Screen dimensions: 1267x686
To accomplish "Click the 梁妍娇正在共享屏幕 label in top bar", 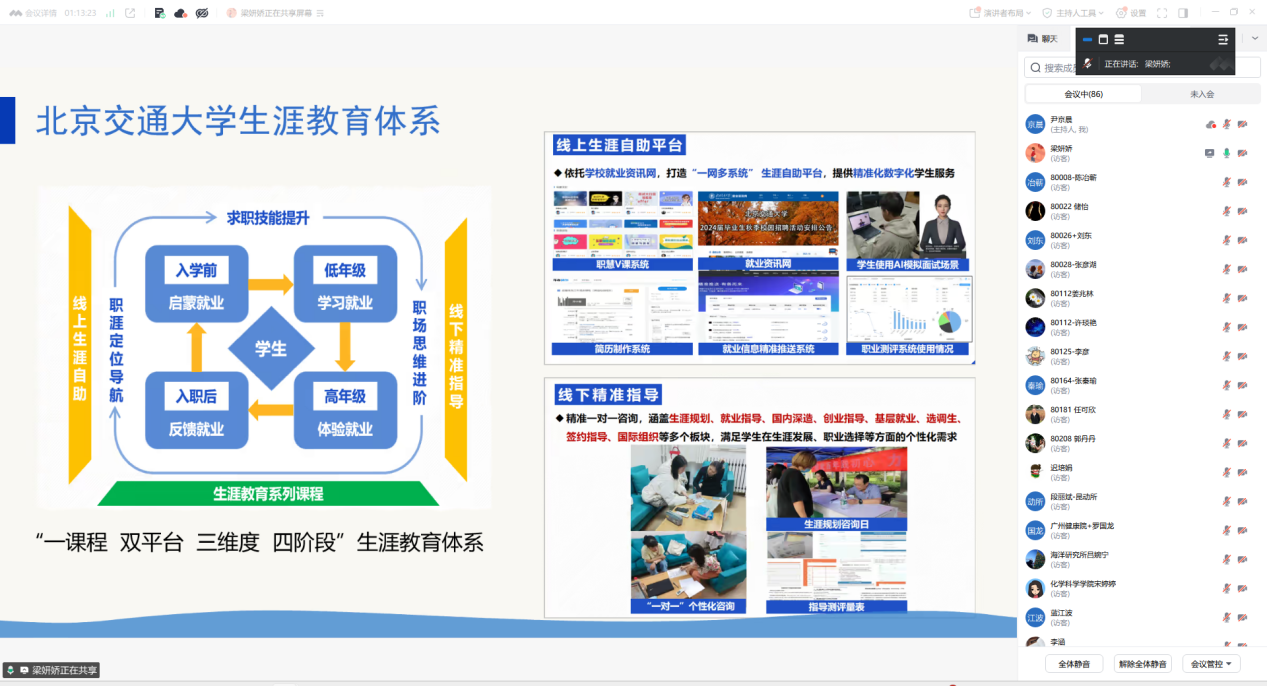I will pos(276,13).
